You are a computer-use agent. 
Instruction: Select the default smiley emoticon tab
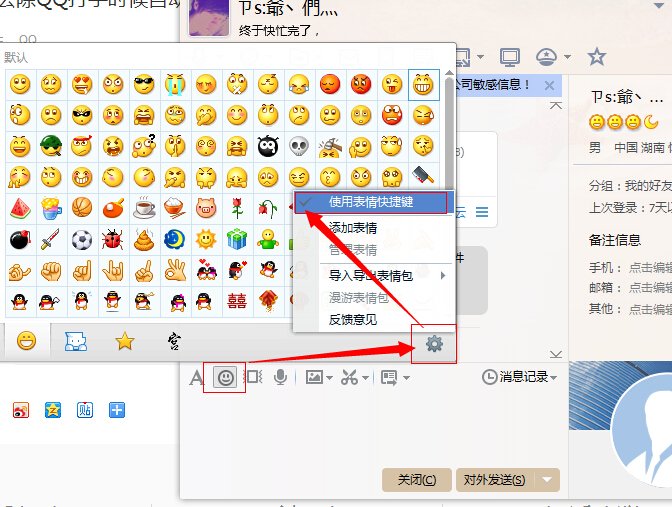tap(27, 342)
